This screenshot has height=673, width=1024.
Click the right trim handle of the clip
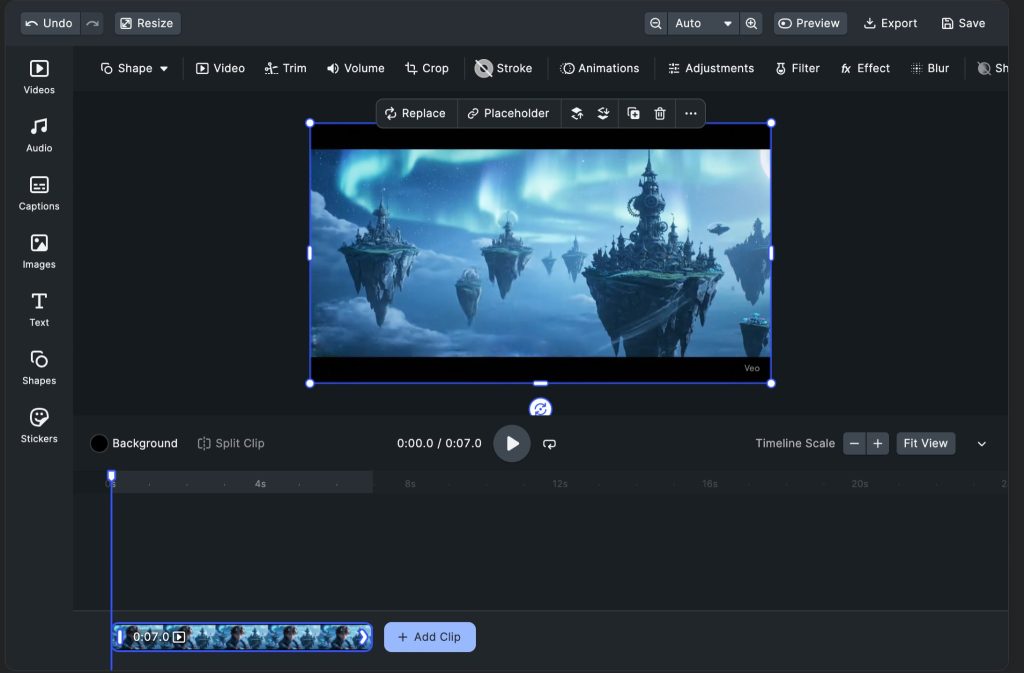point(364,637)
